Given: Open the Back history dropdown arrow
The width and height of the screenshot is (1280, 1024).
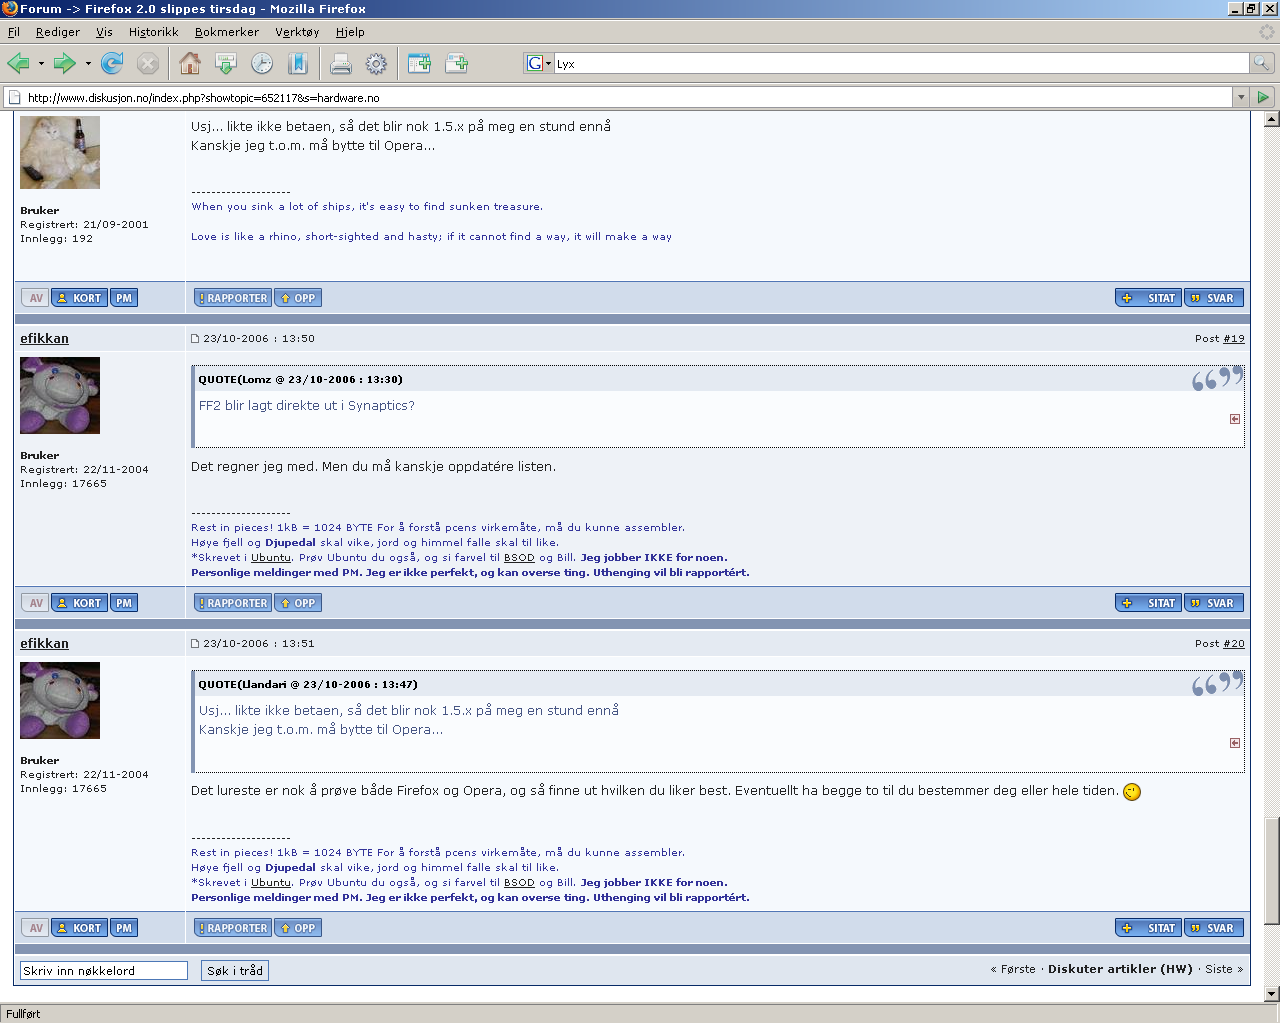Looking at the screenshot, I should pos(41,64).
